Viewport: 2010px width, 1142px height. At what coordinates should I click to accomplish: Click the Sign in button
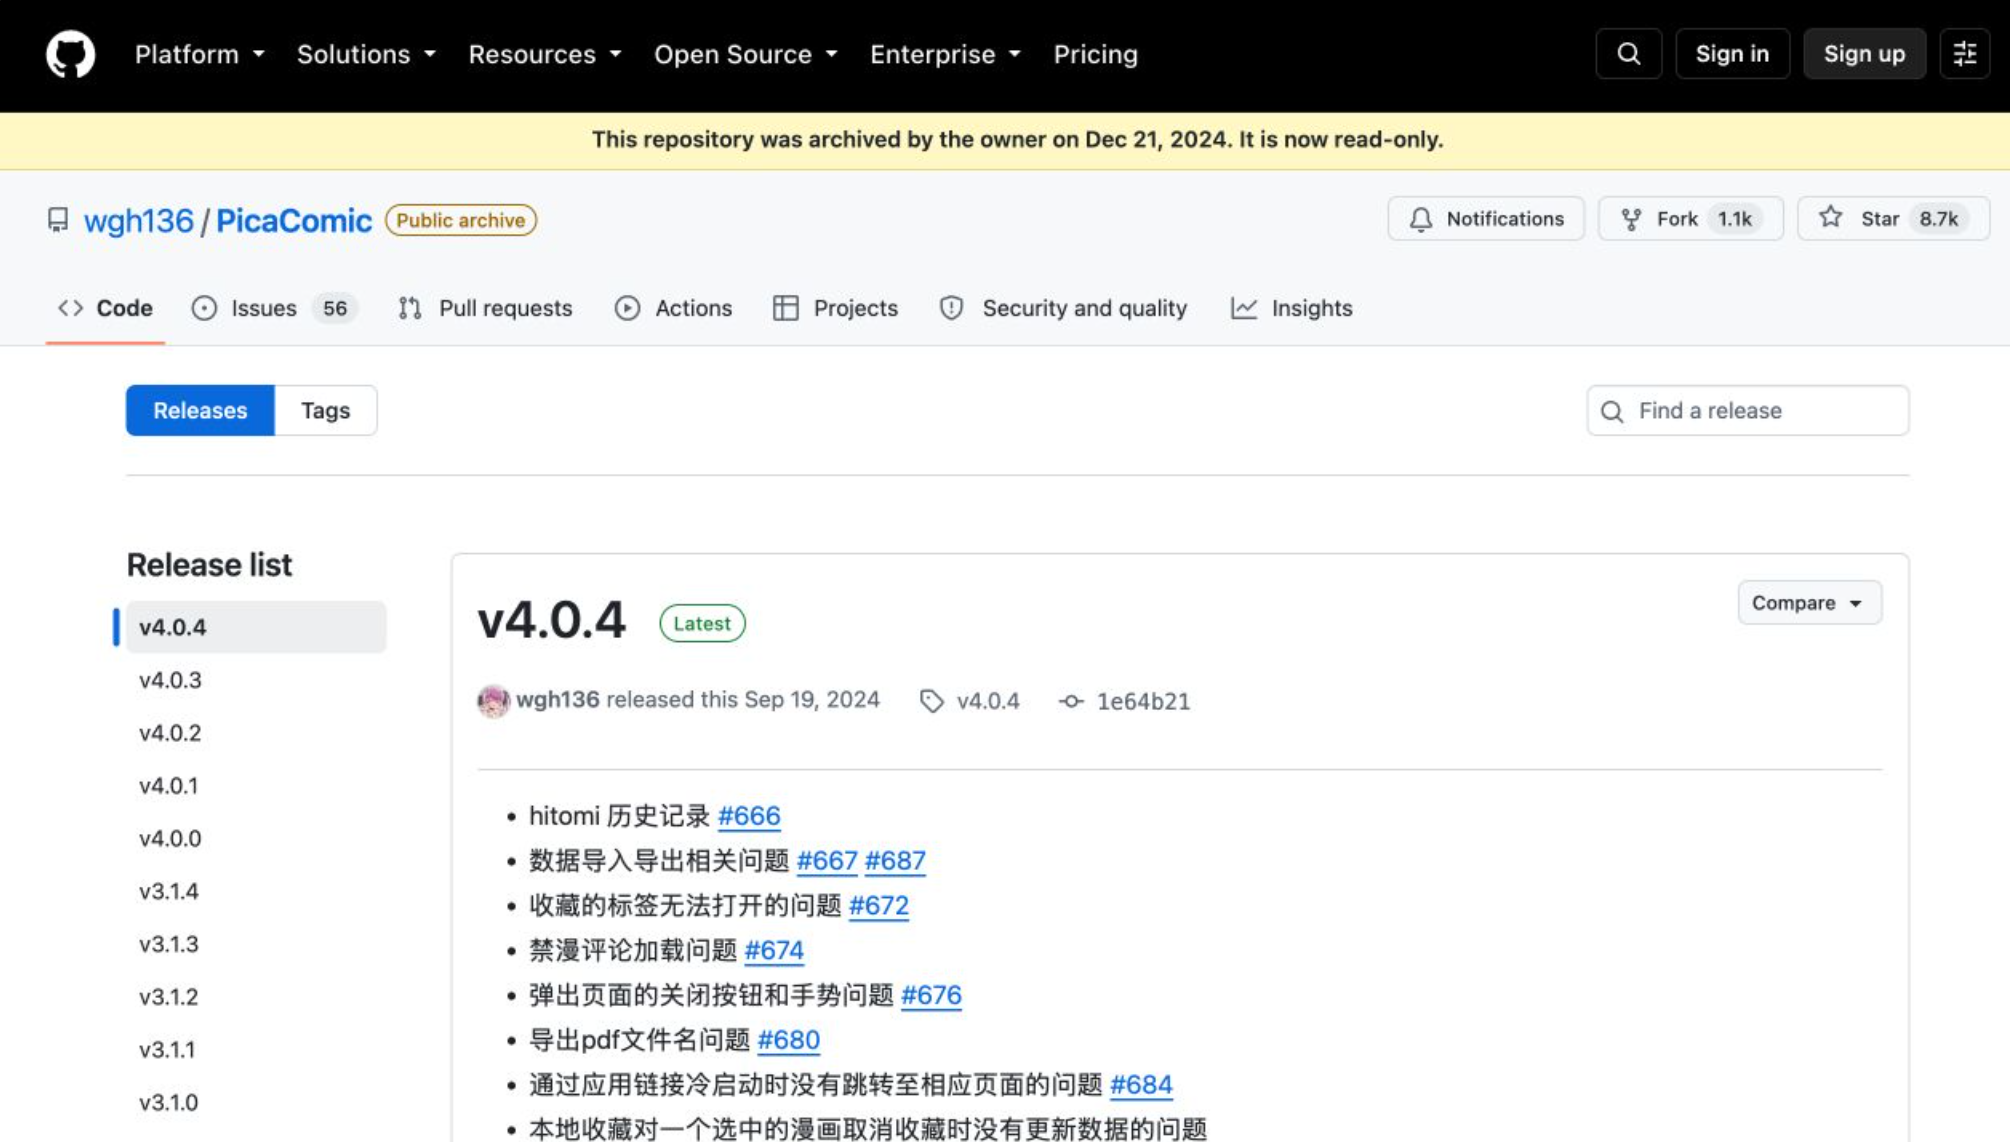click(1732, 54)
